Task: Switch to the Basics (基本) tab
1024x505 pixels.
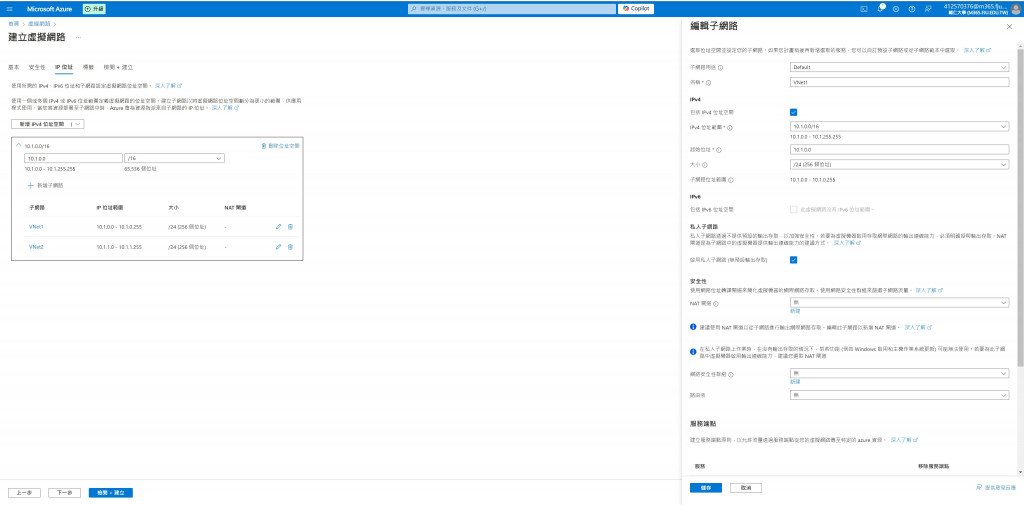Action: tap(14, 67)
